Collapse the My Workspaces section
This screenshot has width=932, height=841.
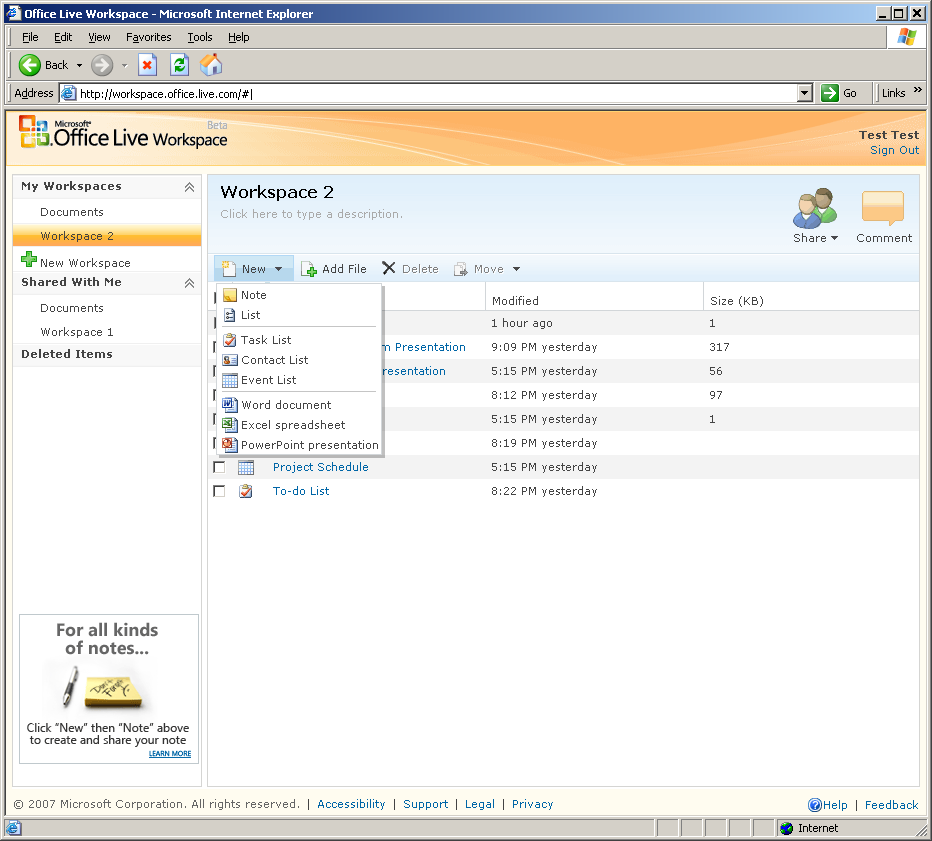click(189, 187)
